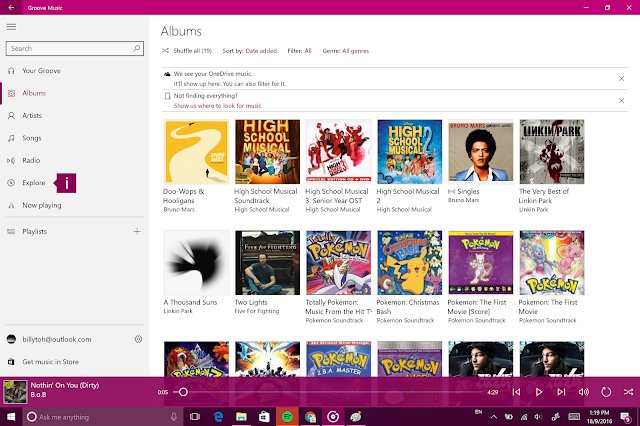Screen dimensions: 640x426
Task: Open the Windows Start menu
Action: pos(11,417)
